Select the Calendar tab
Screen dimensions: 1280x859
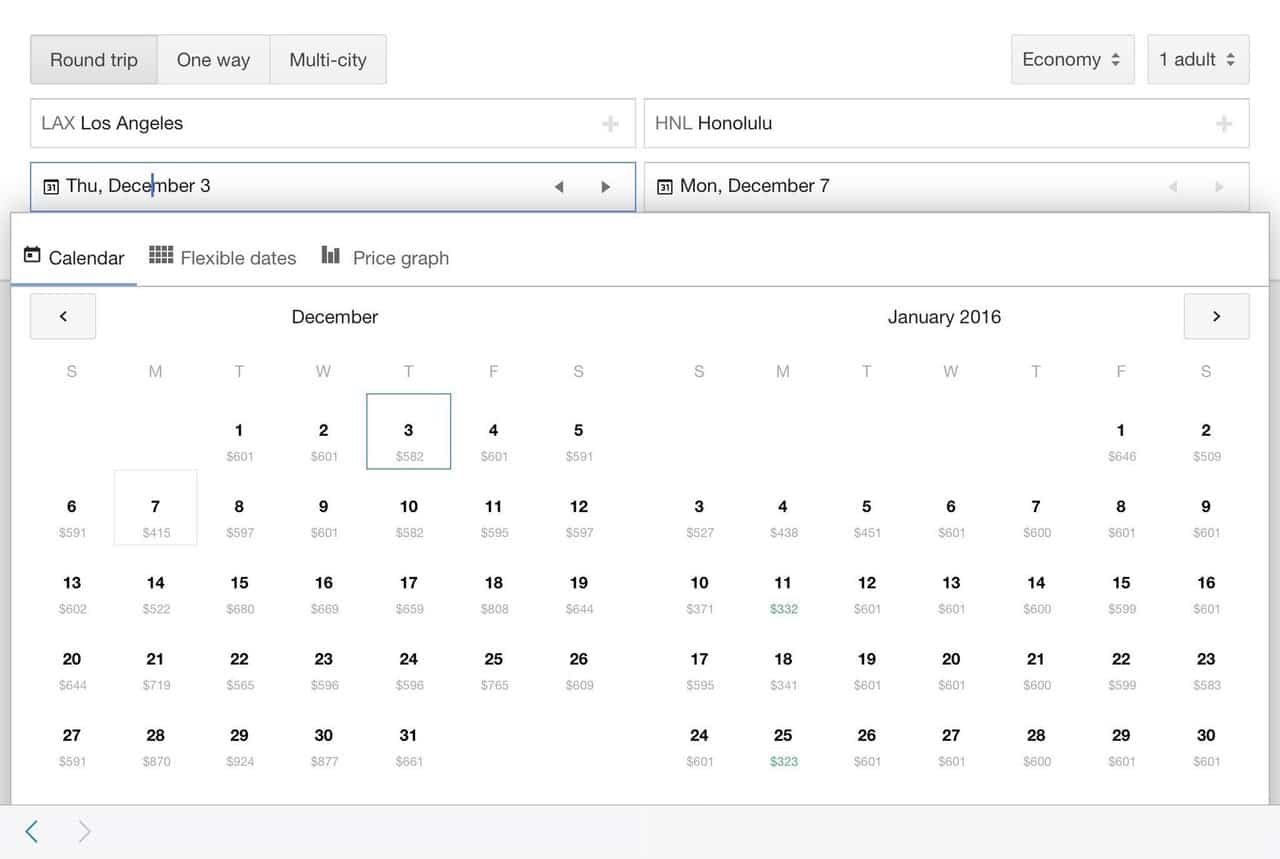74,257
